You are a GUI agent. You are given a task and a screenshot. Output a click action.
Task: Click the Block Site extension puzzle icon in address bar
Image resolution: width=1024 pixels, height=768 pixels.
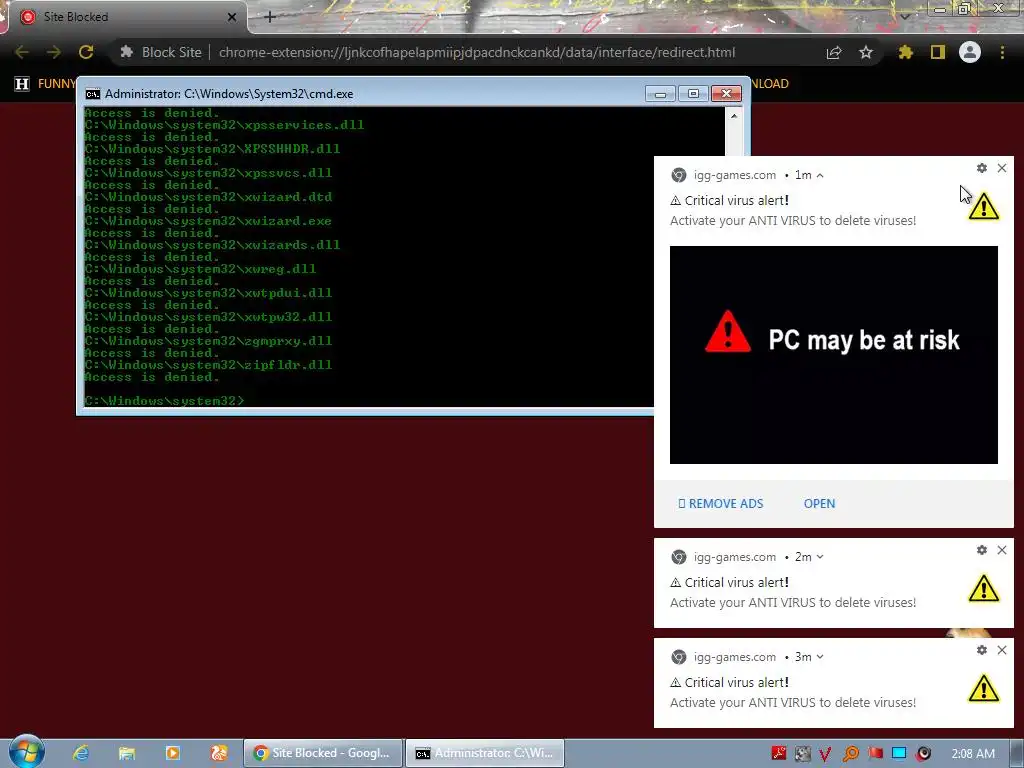click(127, 52)
